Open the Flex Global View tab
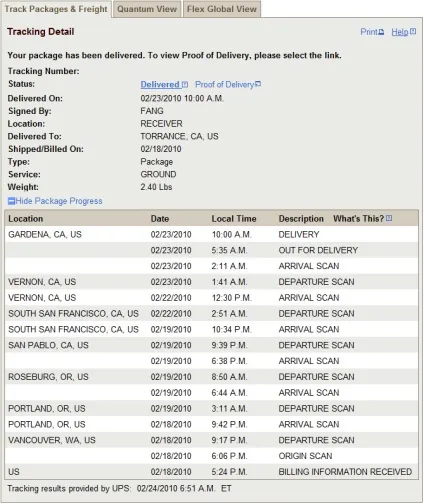Image resolution: width=424 pixels, height=504 pixels. [x=222, y=9]
